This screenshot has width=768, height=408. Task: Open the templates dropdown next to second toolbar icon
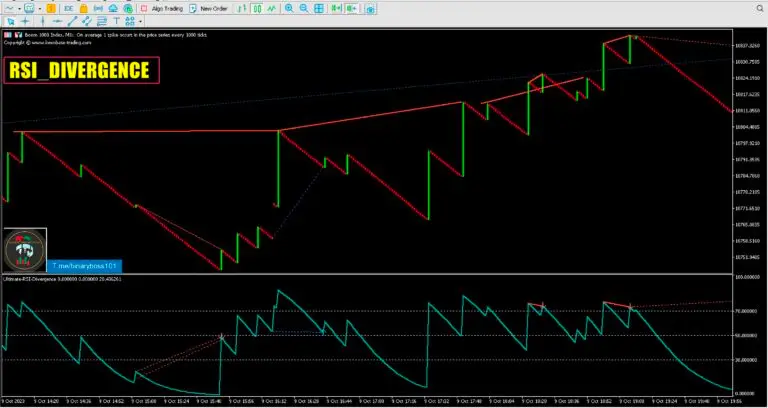coord(39,8)
